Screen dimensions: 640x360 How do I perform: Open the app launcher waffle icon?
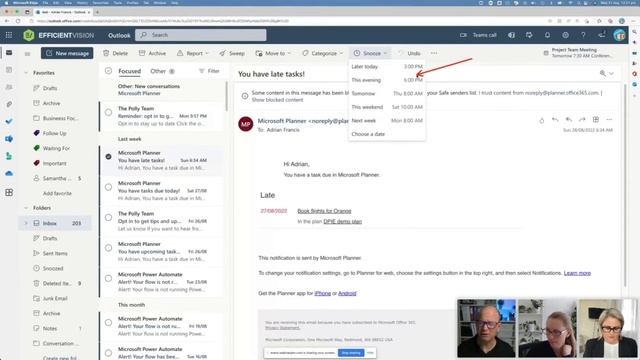click(9, 35)
